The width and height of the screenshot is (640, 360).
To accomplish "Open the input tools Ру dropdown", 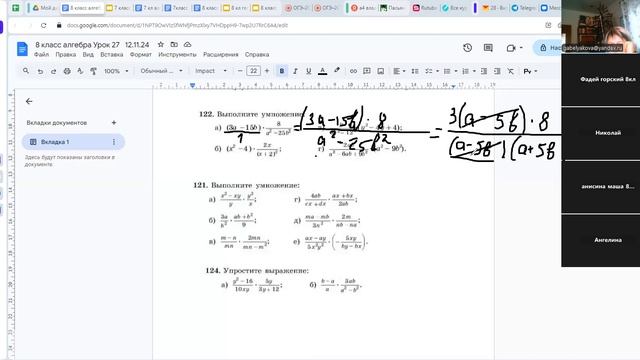I will coord(530,71).
